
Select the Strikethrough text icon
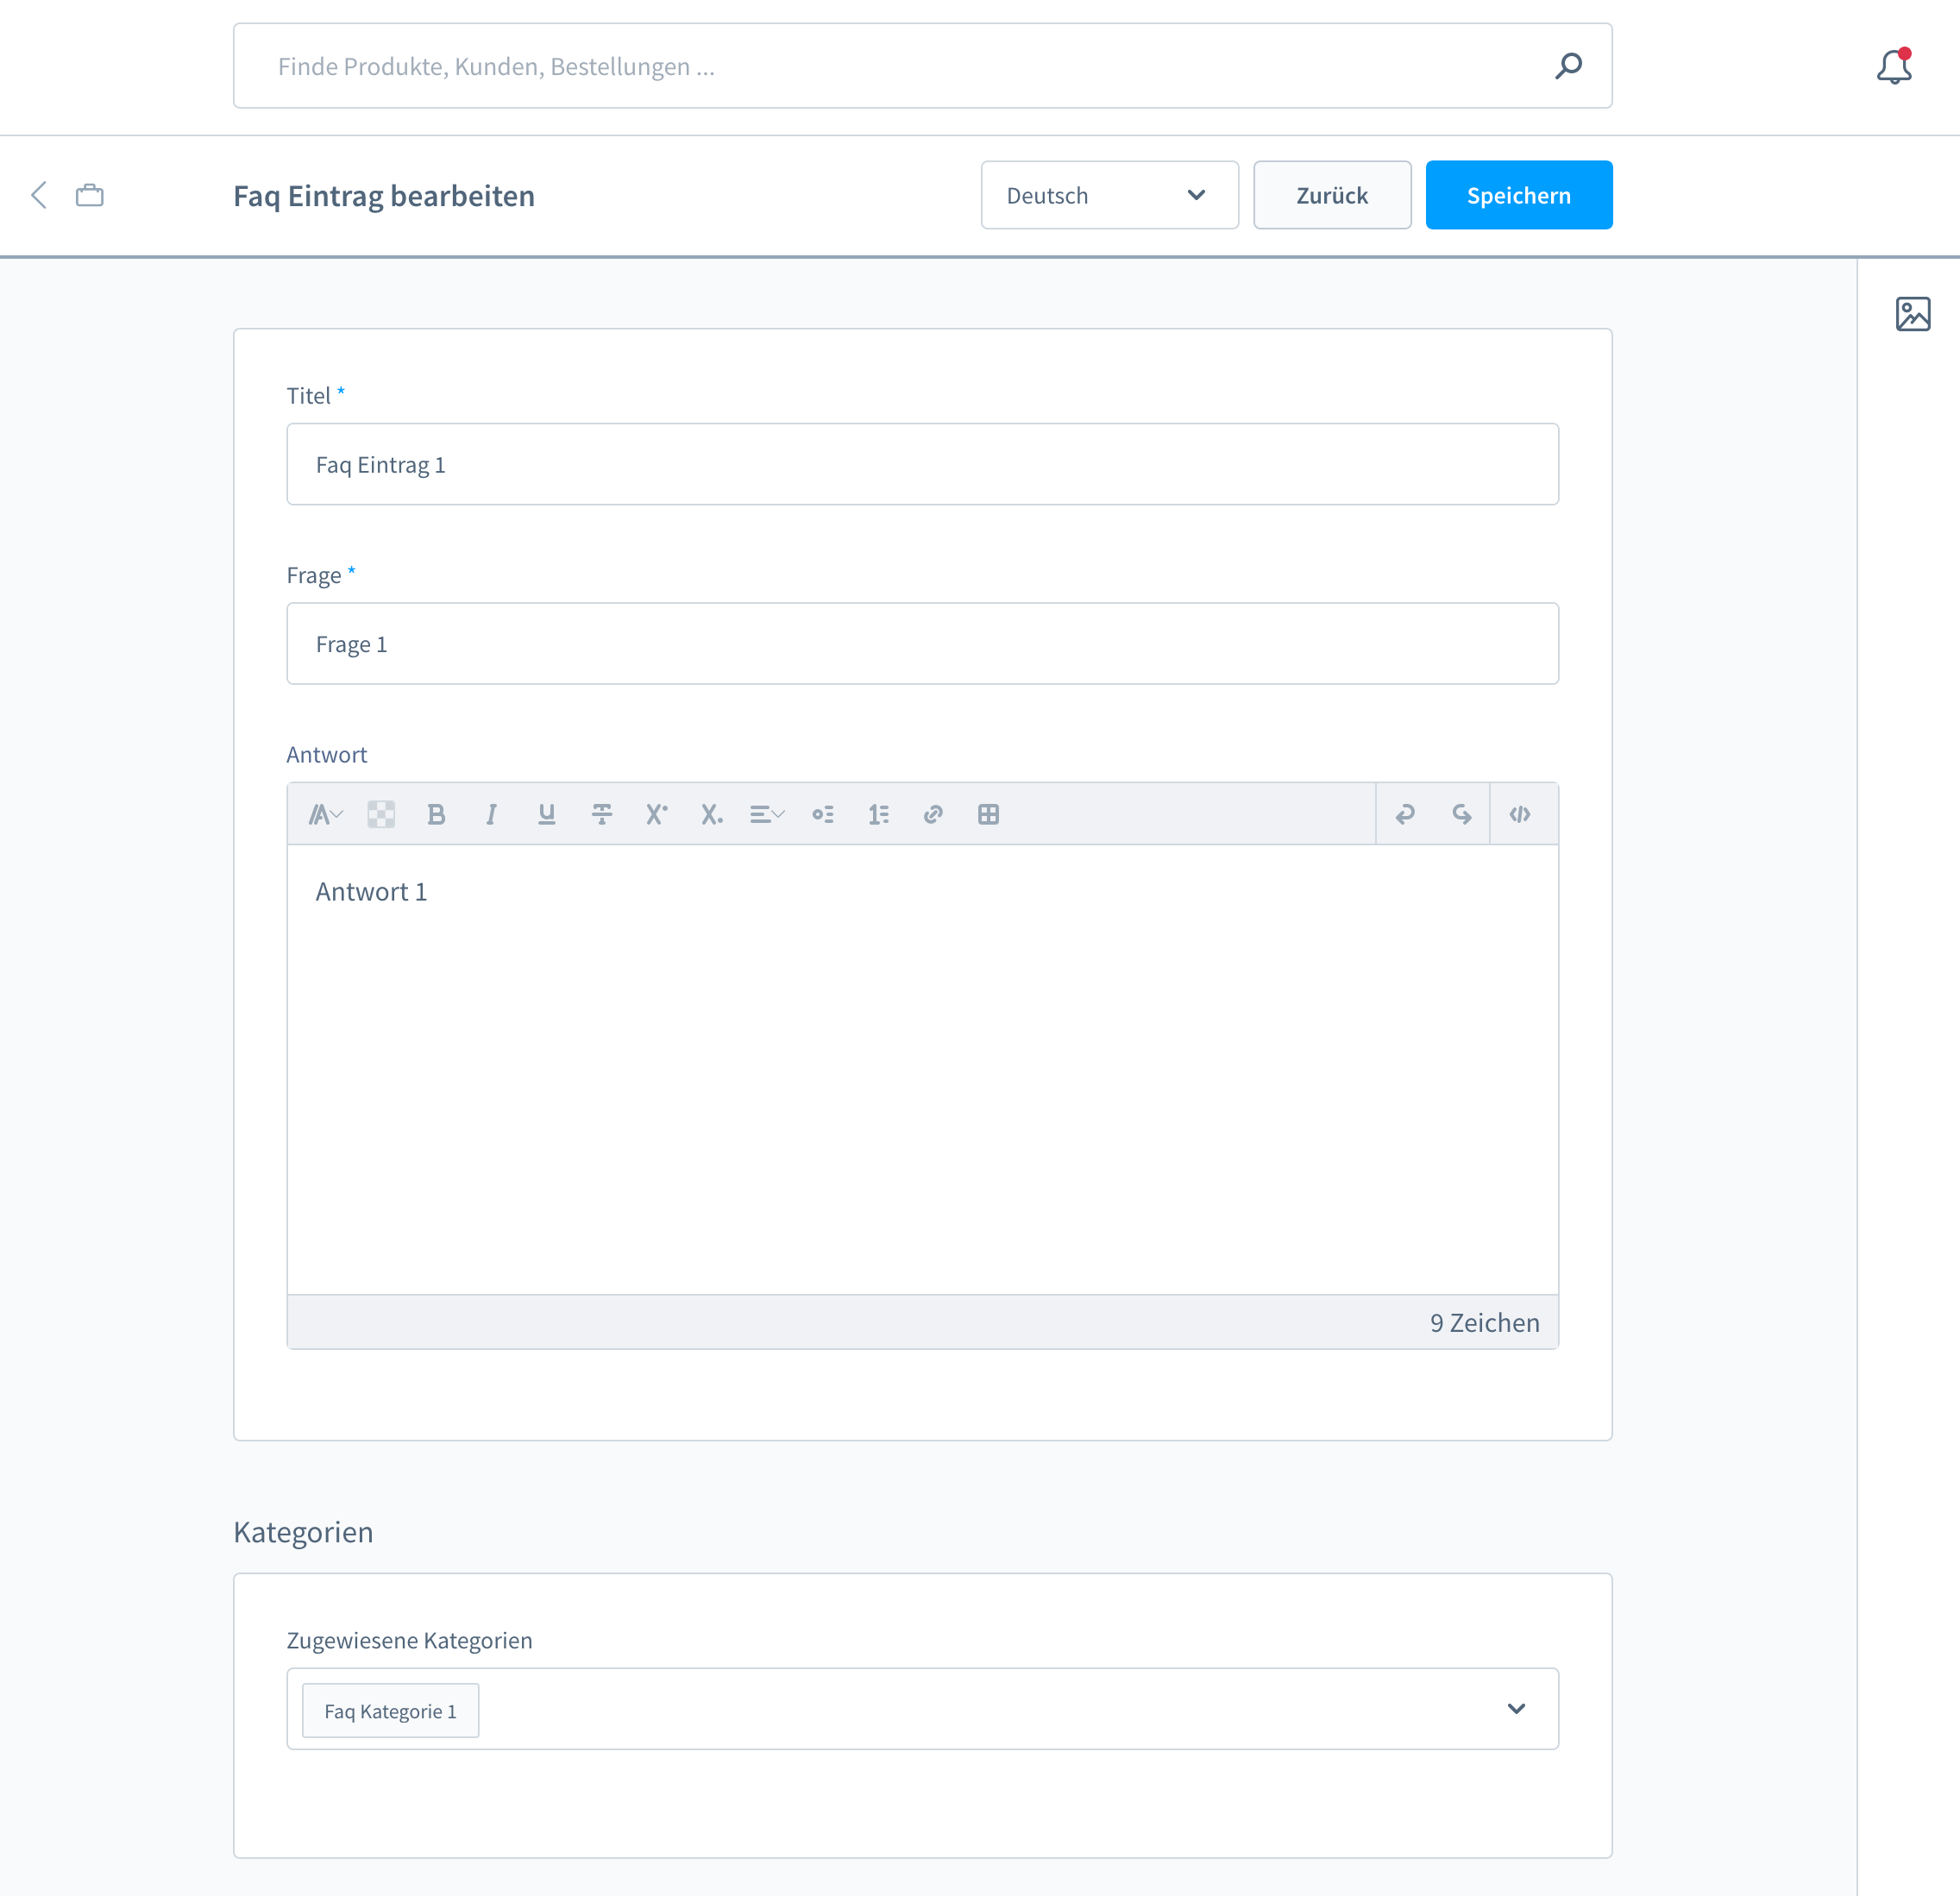point(600,813)
